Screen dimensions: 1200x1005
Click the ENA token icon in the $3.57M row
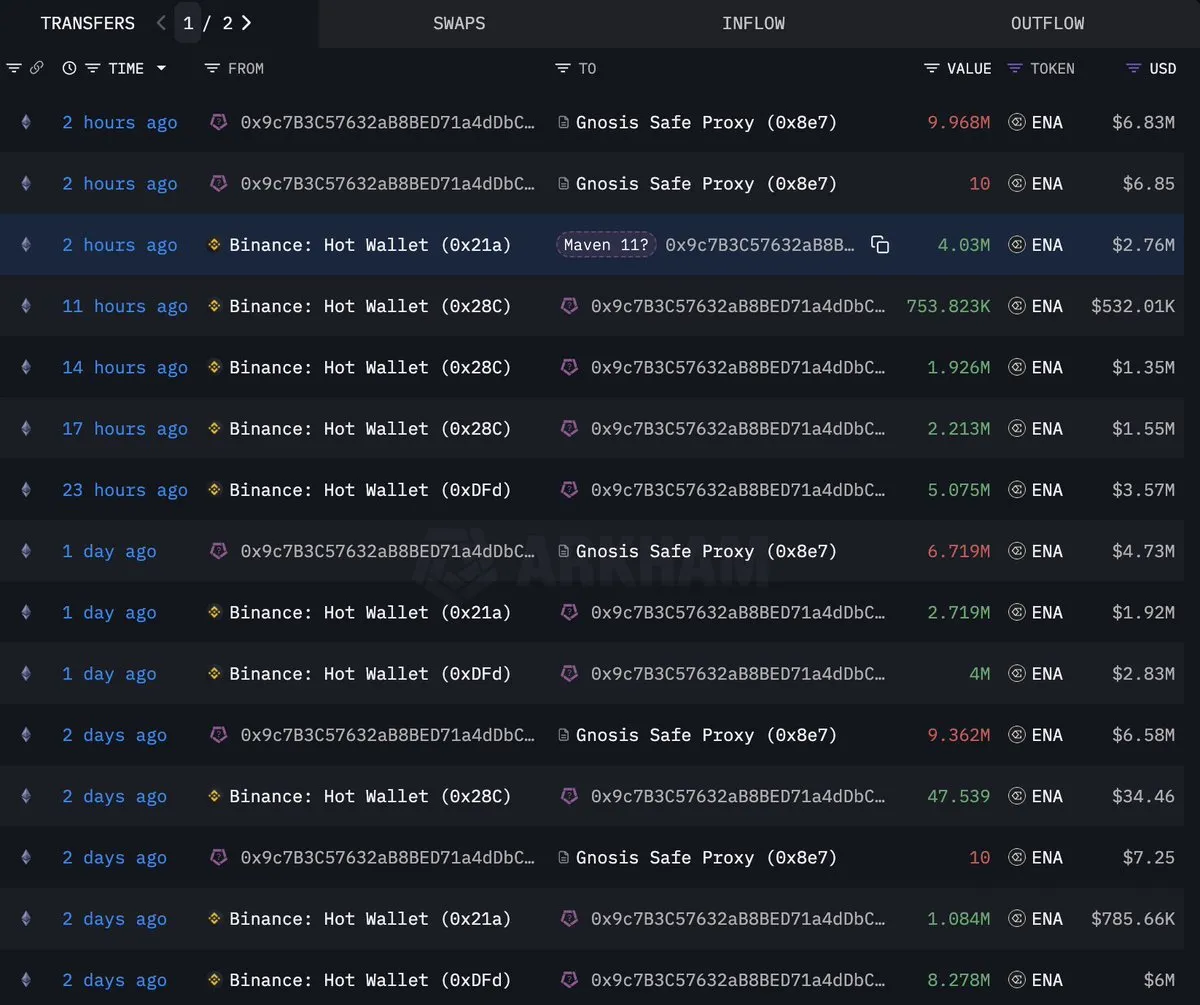(1017, 490)
